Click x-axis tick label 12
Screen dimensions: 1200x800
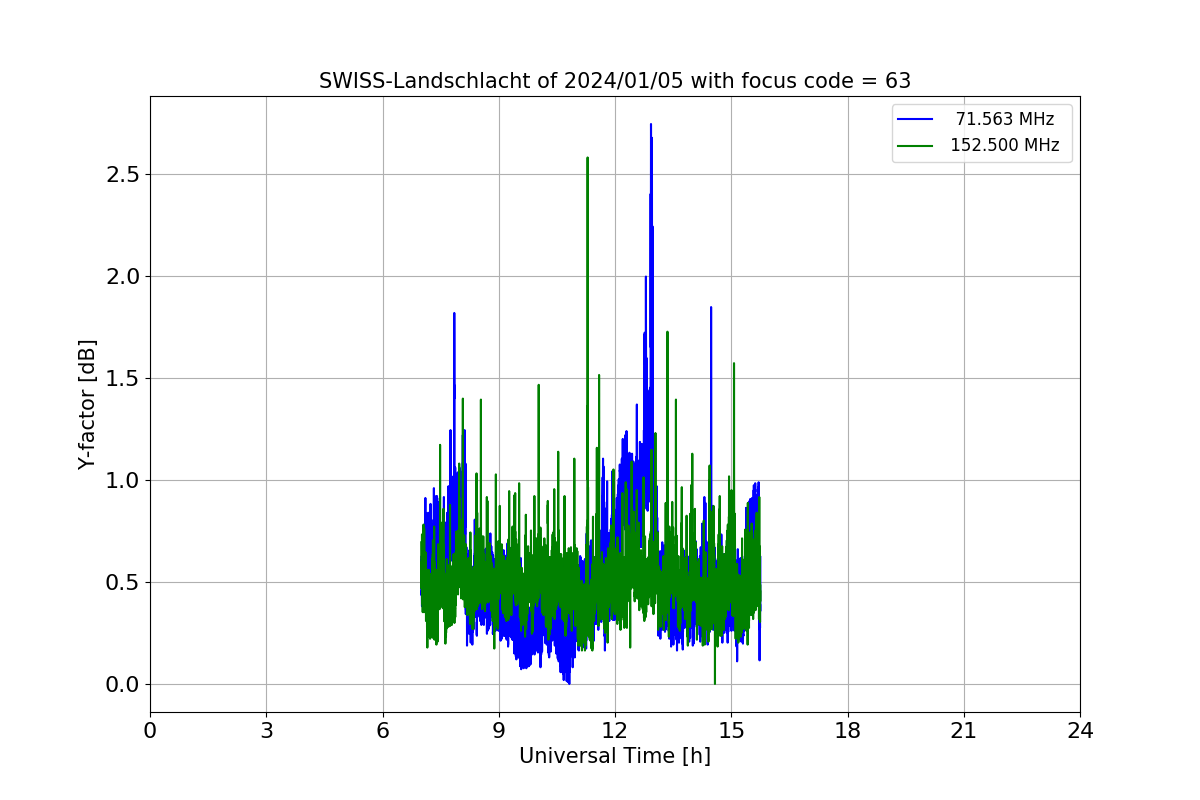click(615, 731)
